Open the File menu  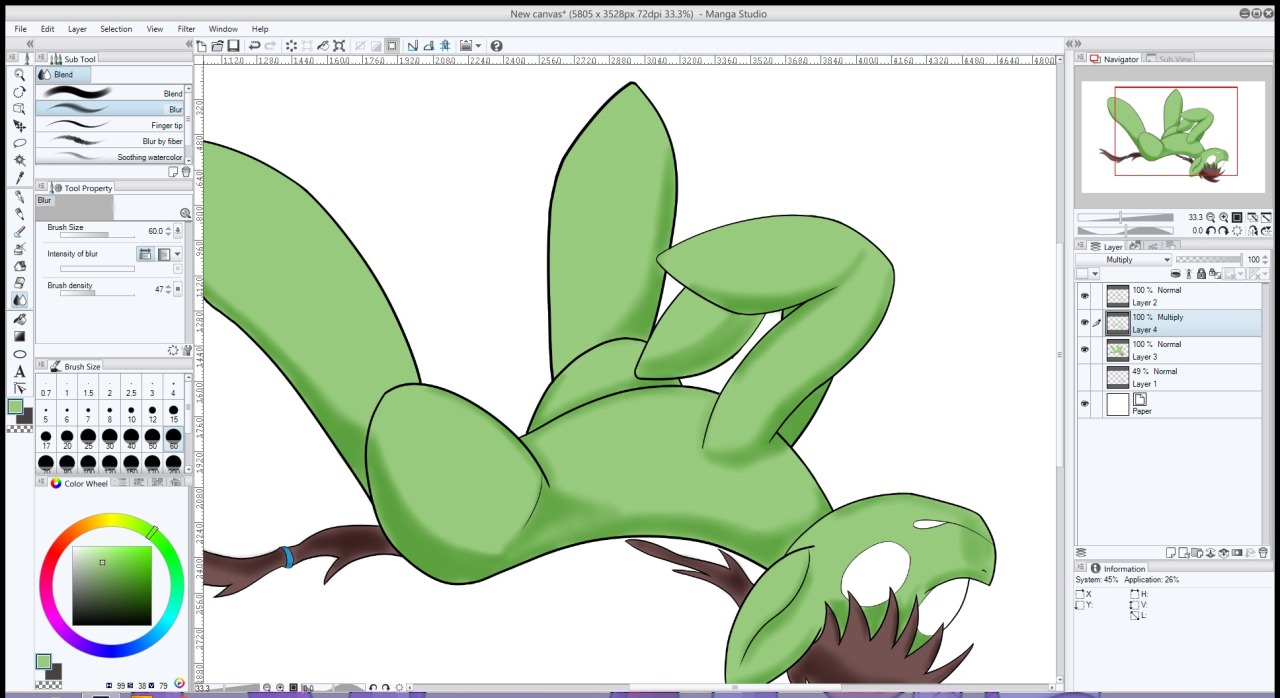20,29
